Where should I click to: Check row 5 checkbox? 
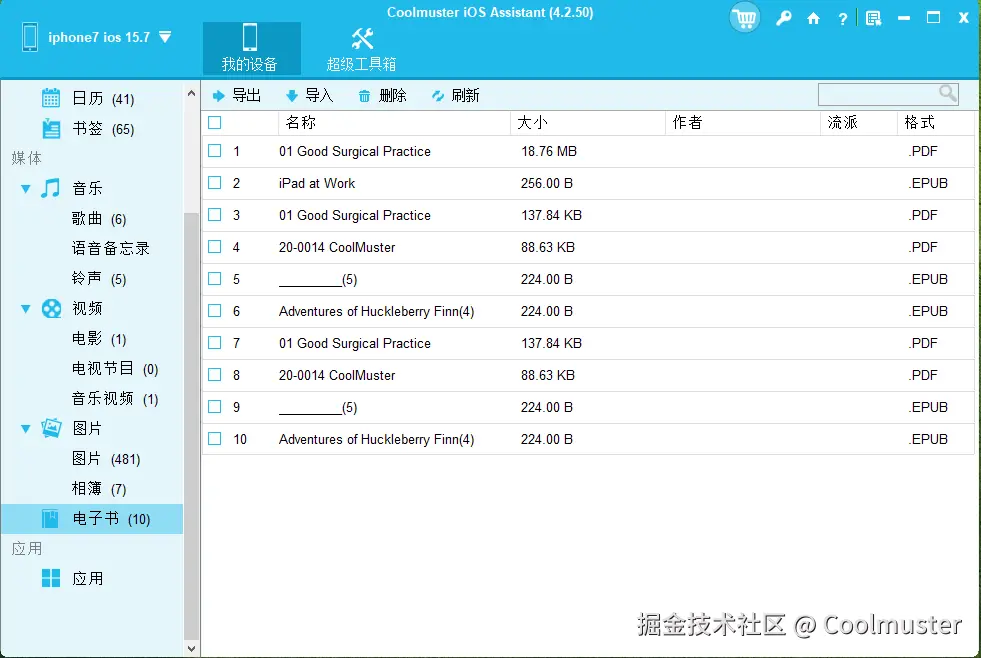click(x=215, y=278)
